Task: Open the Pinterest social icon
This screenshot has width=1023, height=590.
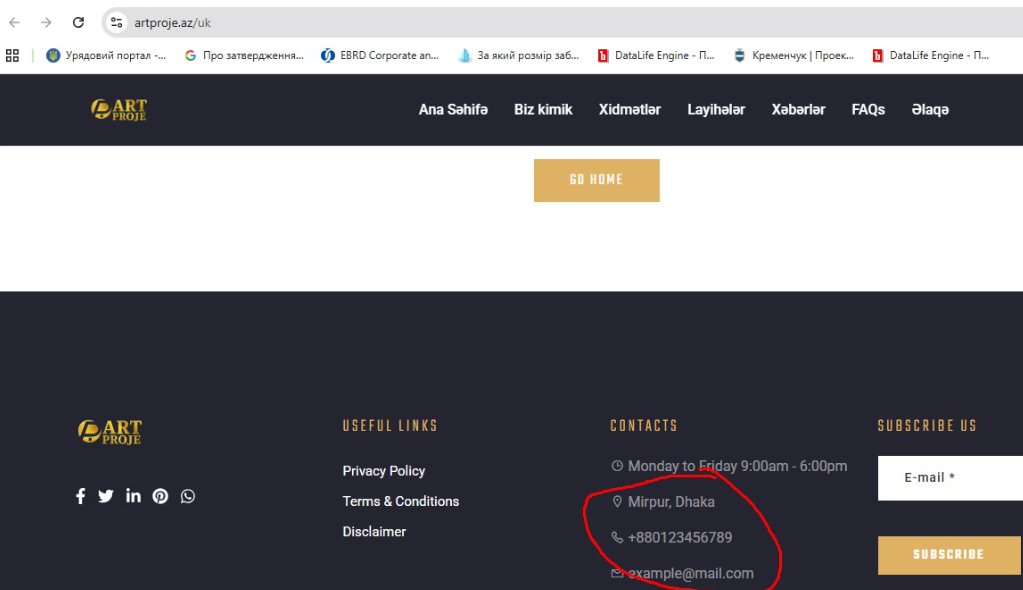Action: point(160,496)
